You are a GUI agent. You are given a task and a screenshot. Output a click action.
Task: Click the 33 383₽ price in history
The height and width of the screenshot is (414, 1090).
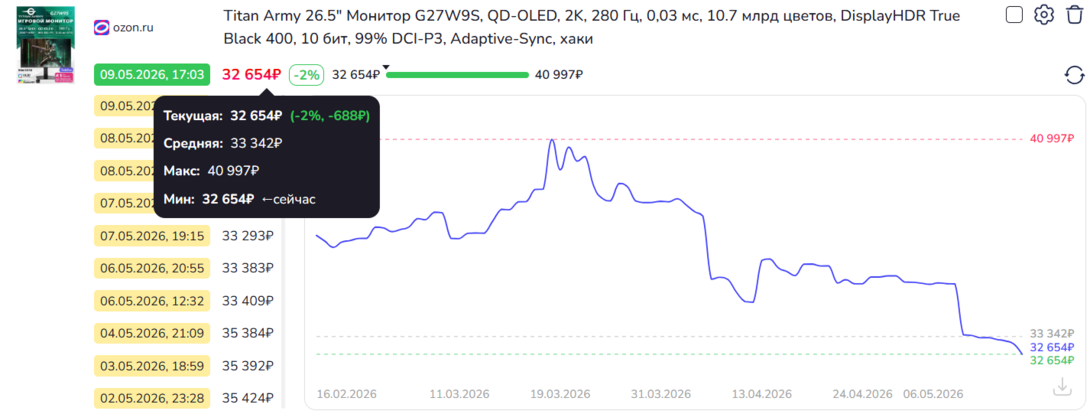click(248, 268)
